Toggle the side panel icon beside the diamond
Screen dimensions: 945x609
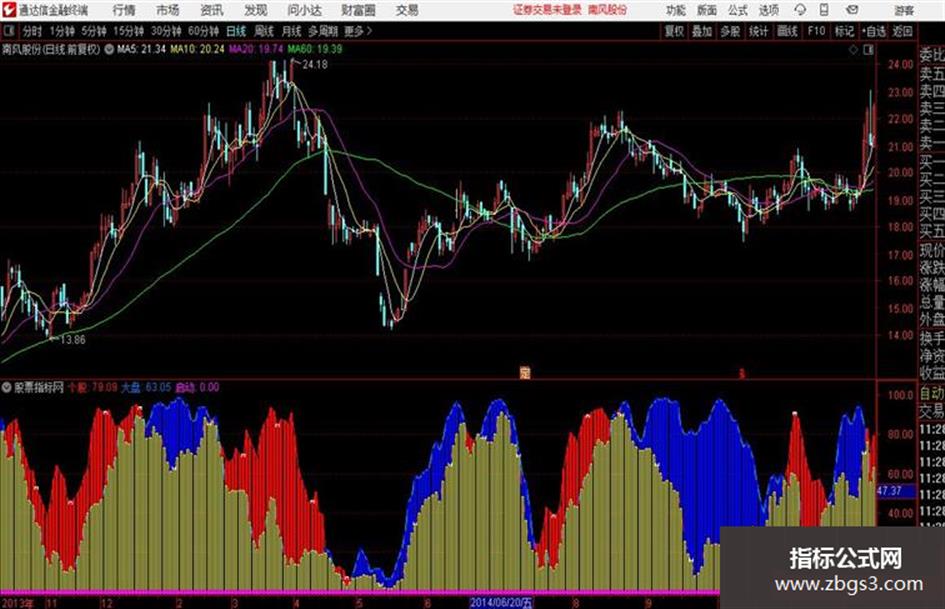coord(868,50)
